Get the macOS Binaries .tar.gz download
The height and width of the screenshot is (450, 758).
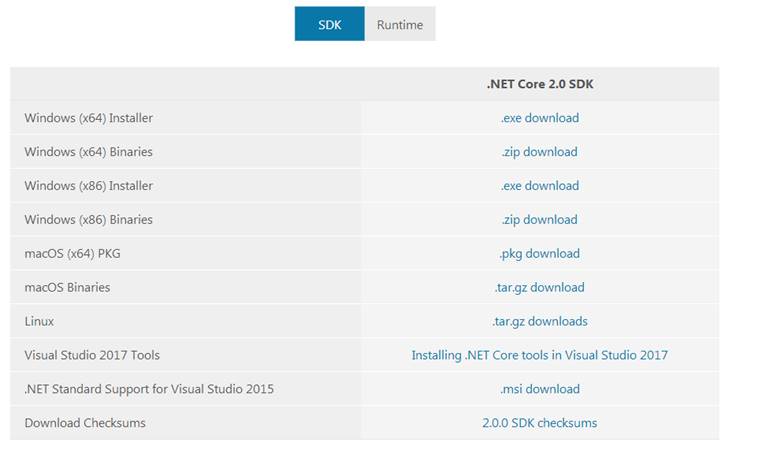click(x=539, y=287)
